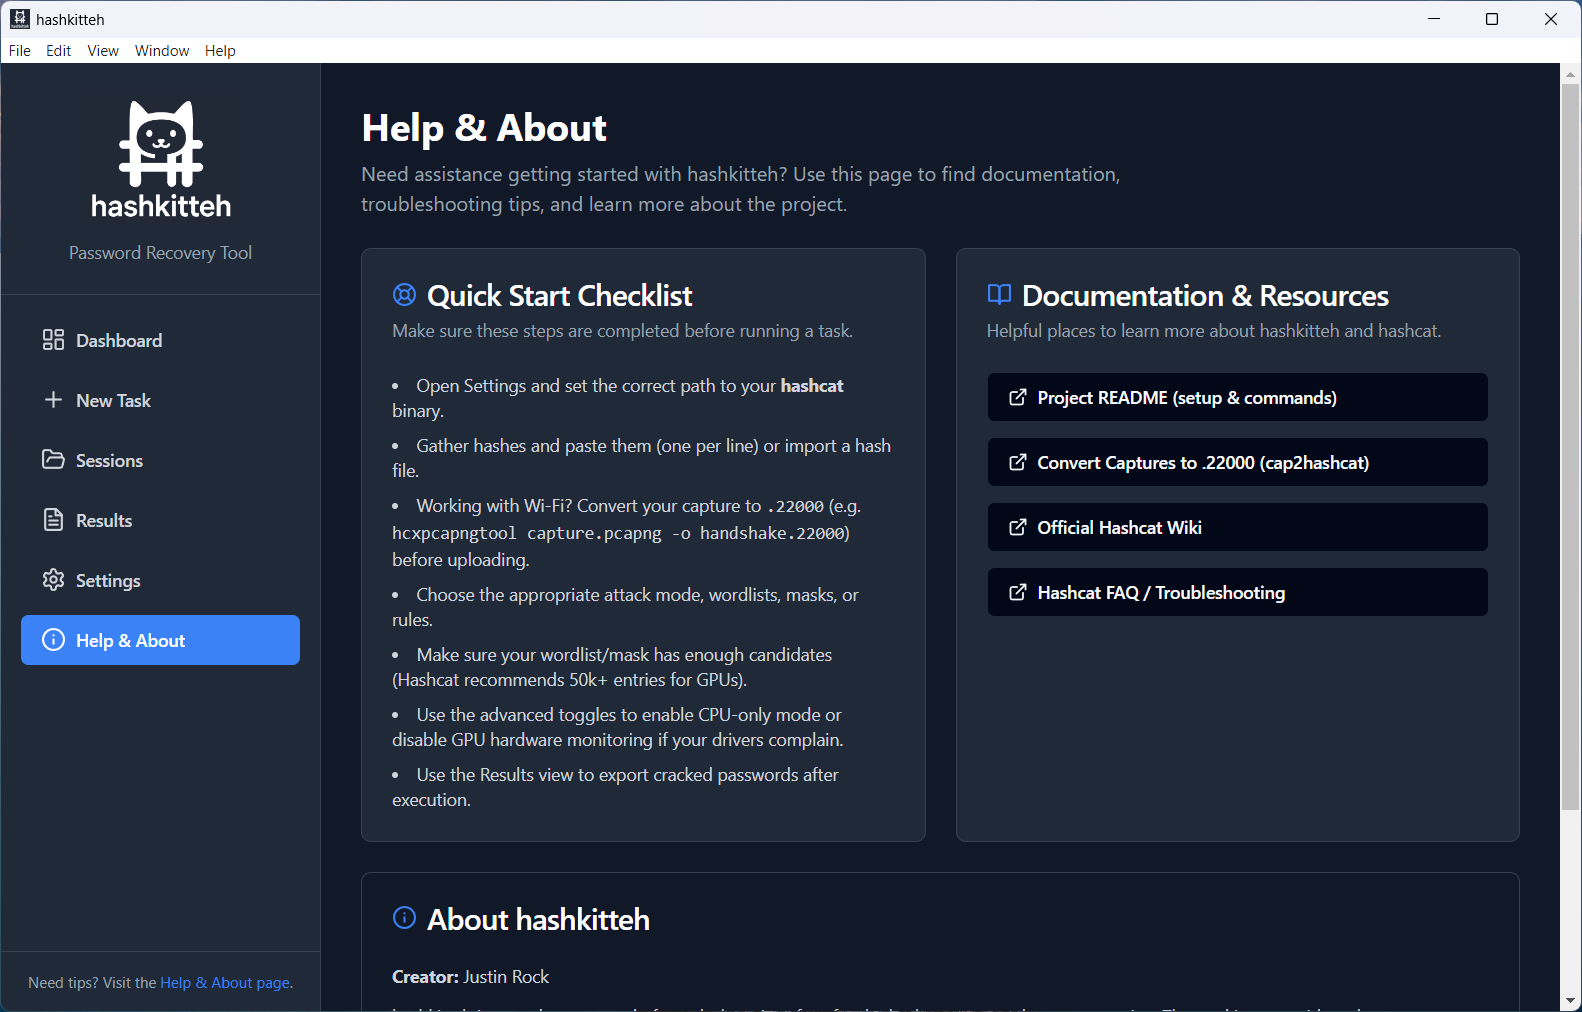Click the "About hashkitteh" heading
Viewport: 1582px width, 1012px height.
[x=538, y=920]
